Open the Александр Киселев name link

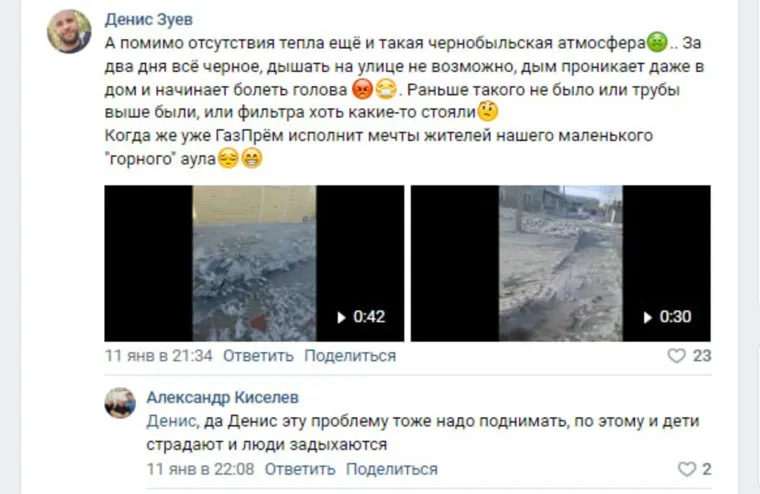click(222, 398)
